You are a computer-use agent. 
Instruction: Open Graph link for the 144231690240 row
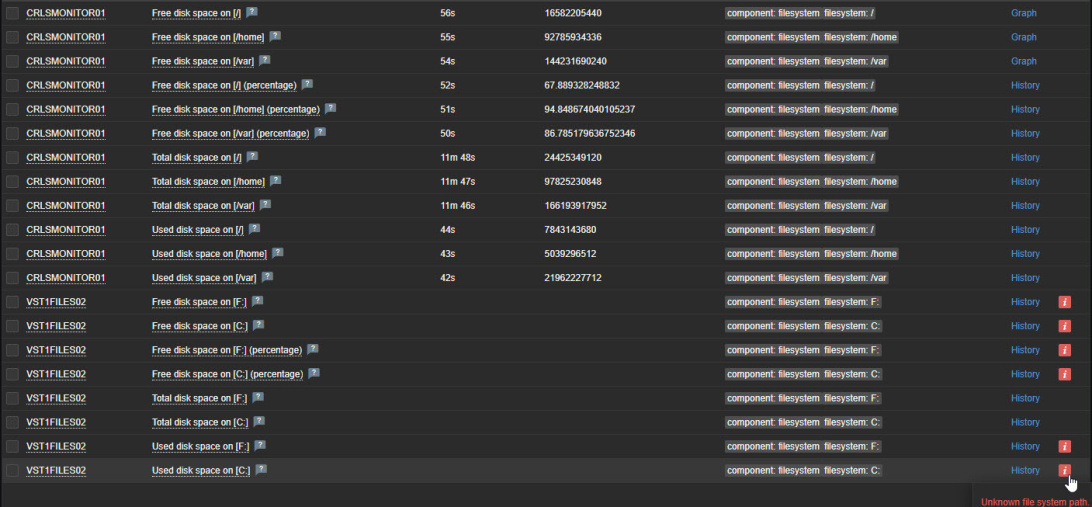tap(1024, 61)
